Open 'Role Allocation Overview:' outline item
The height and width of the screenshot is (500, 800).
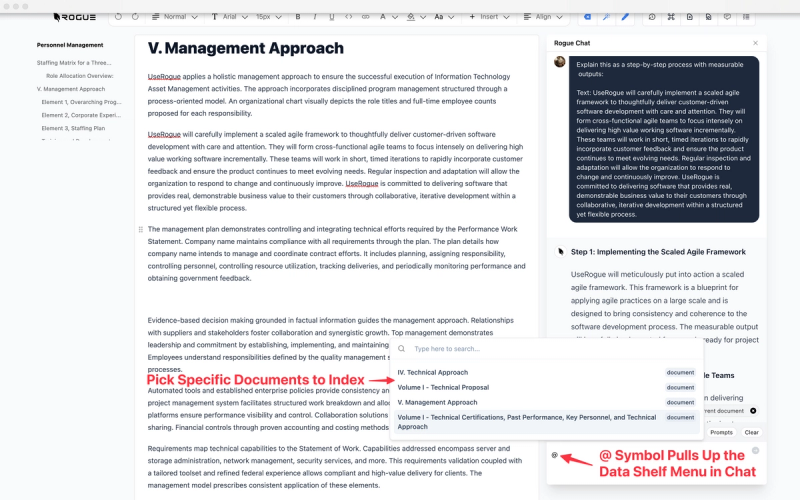pos(80,76)
